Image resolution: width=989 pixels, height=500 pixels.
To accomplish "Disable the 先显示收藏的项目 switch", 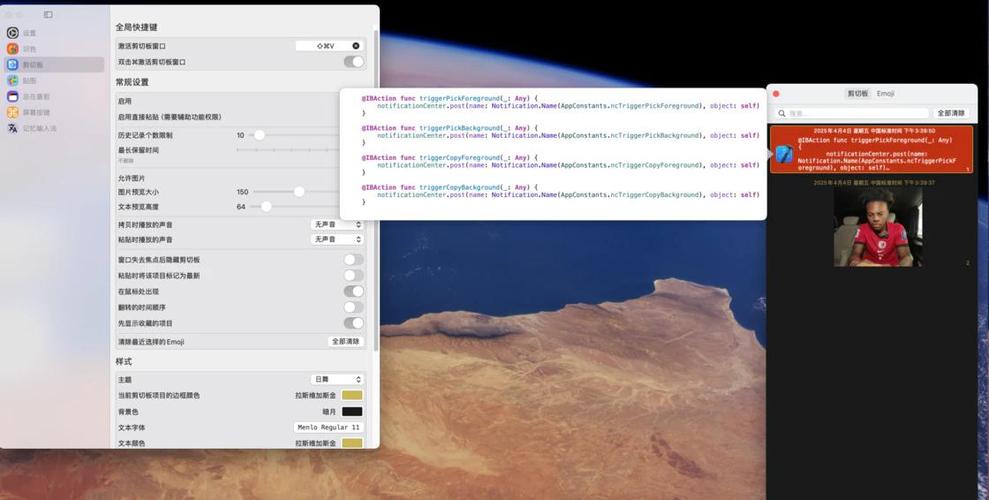I will (354, 323).
